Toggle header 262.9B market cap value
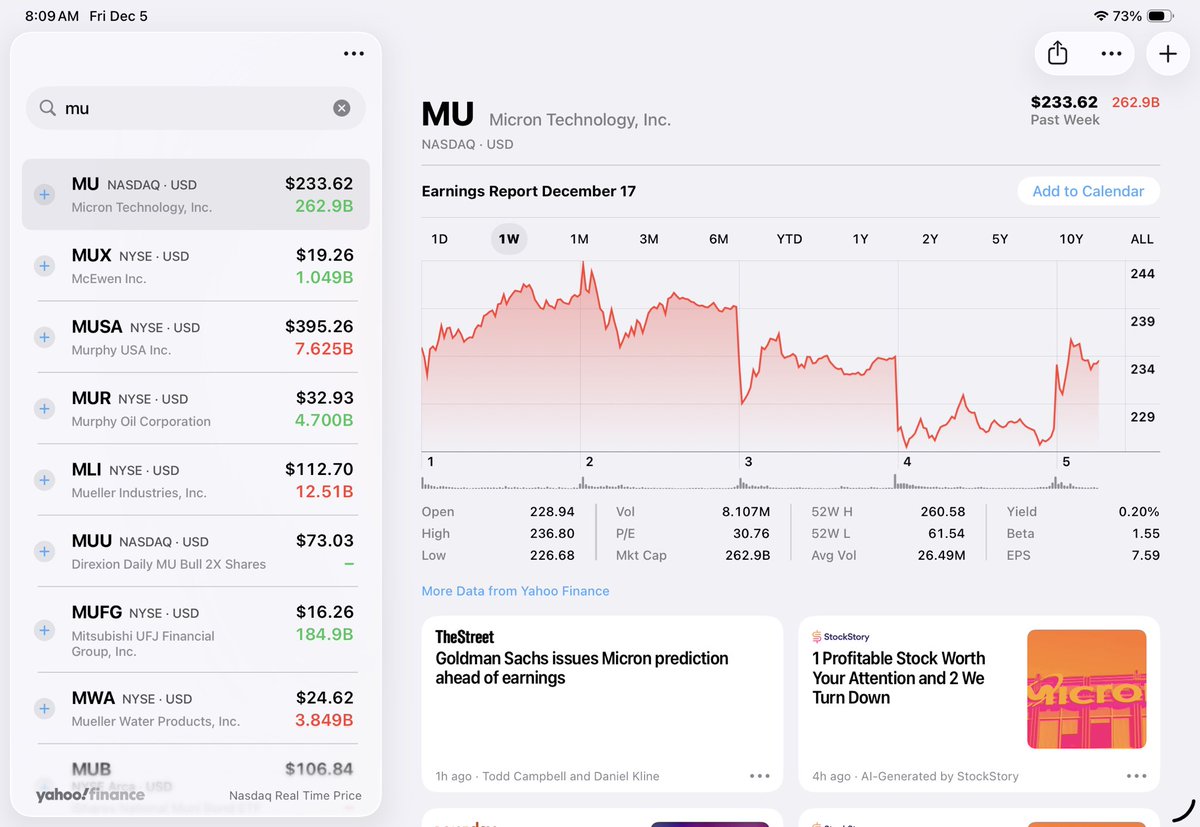Image resolution: width=1200 pixels, height=827 pixels. 1136,102
